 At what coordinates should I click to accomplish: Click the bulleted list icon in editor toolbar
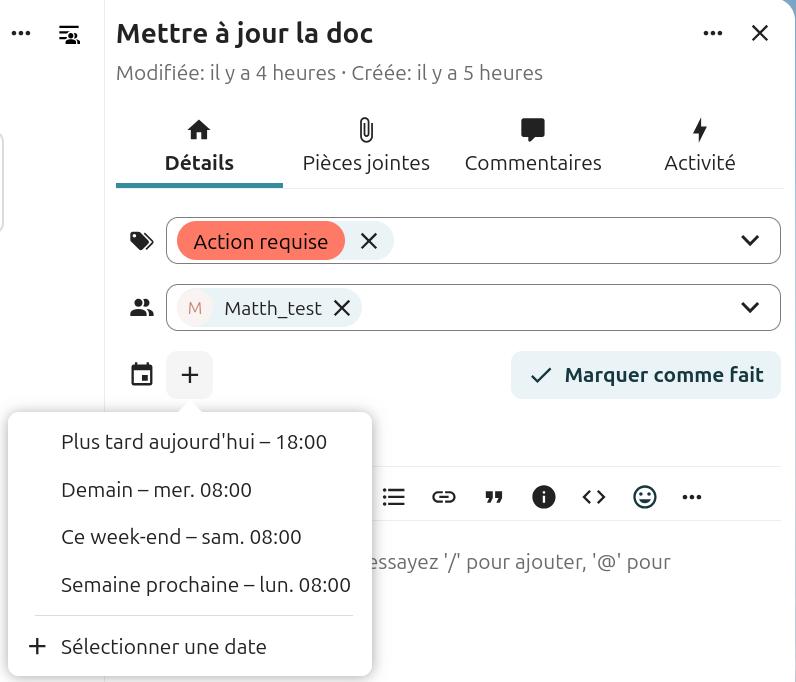click(x=394, y=497)
